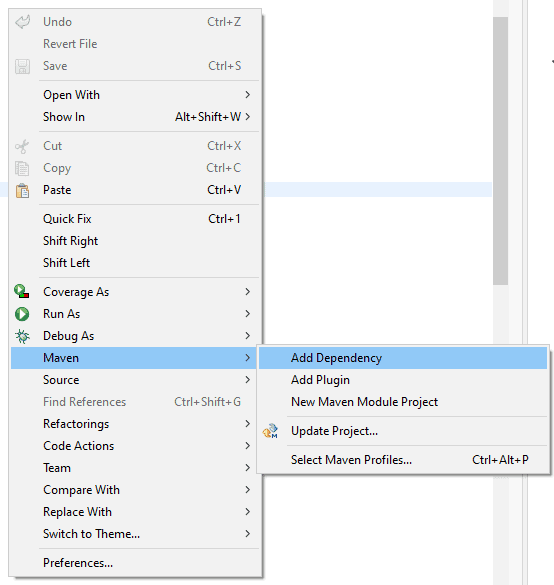The image size is (554, 585).
Task: Click the Debug As bug icon
Action: click(22, 336)
